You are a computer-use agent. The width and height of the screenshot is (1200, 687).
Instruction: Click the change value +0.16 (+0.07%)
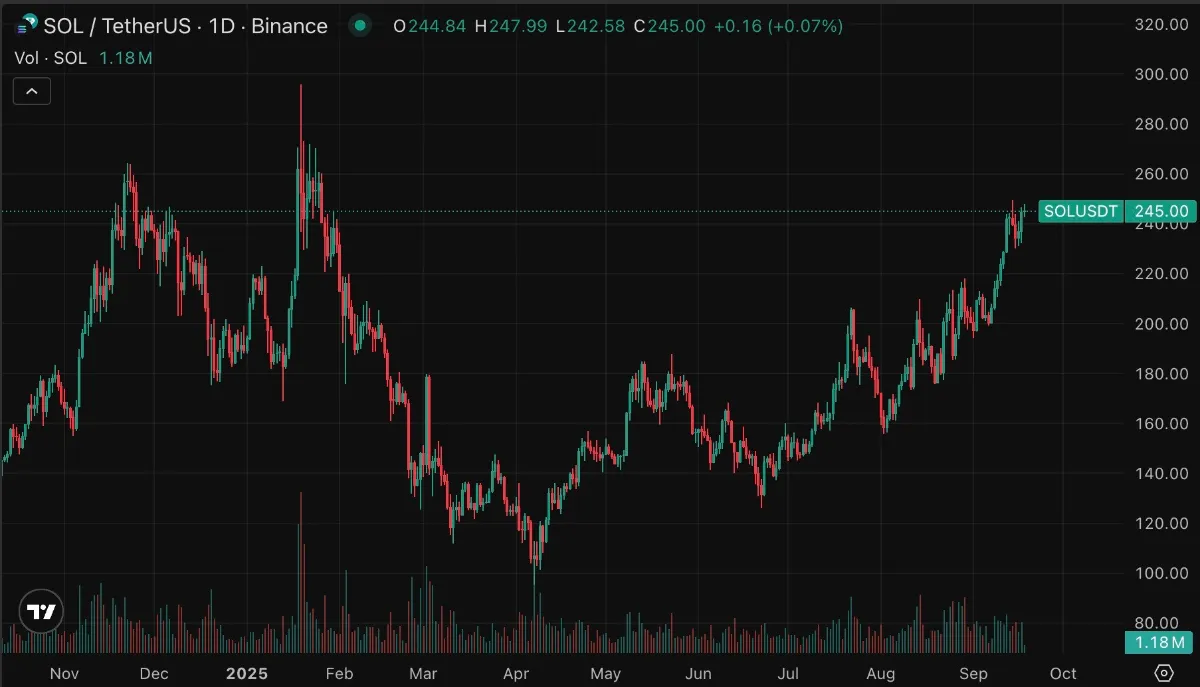click(x=778, y=26)
